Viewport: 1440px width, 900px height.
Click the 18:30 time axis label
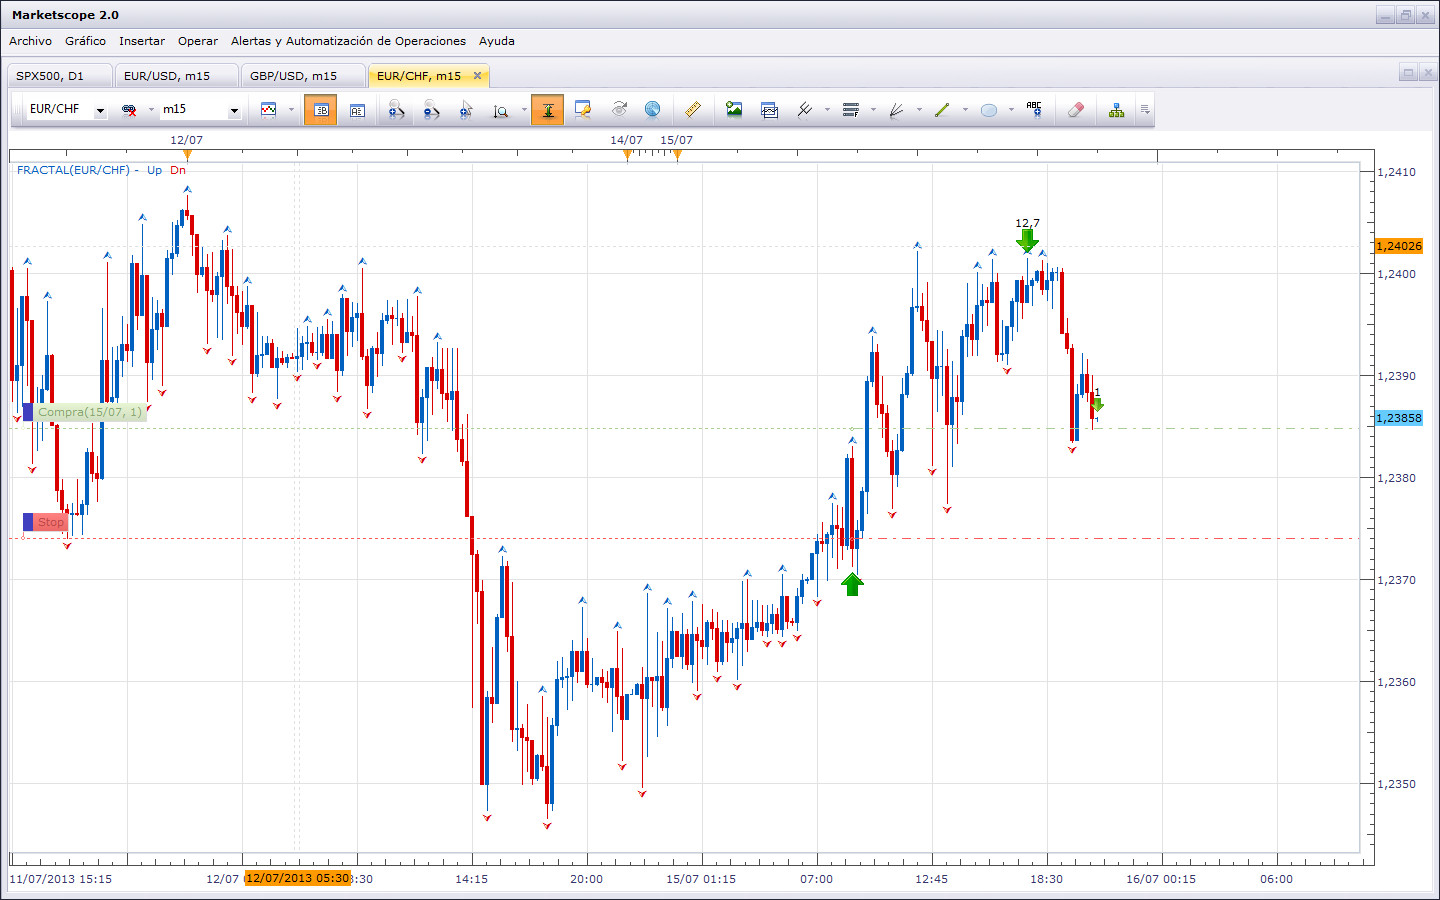point(1046,879)
